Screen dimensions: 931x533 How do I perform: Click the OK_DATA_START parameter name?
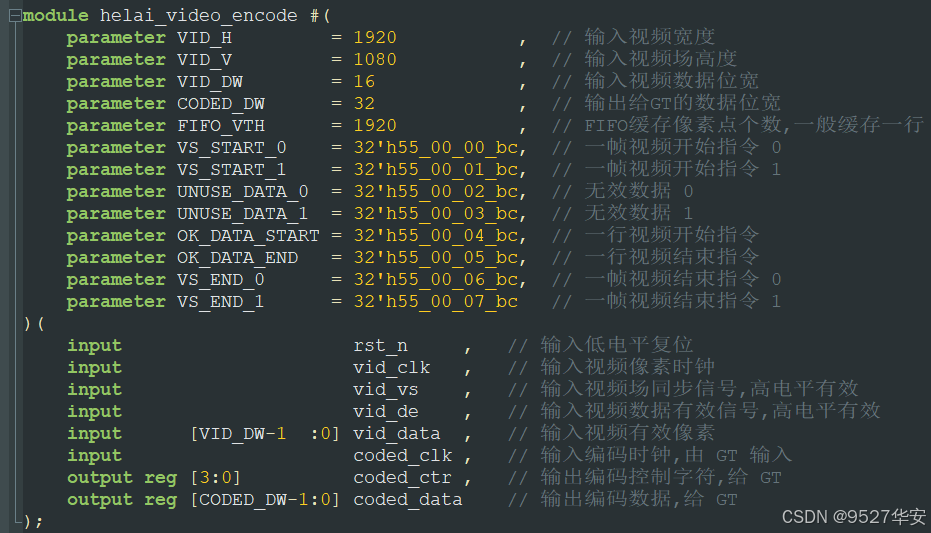[248, 236]
